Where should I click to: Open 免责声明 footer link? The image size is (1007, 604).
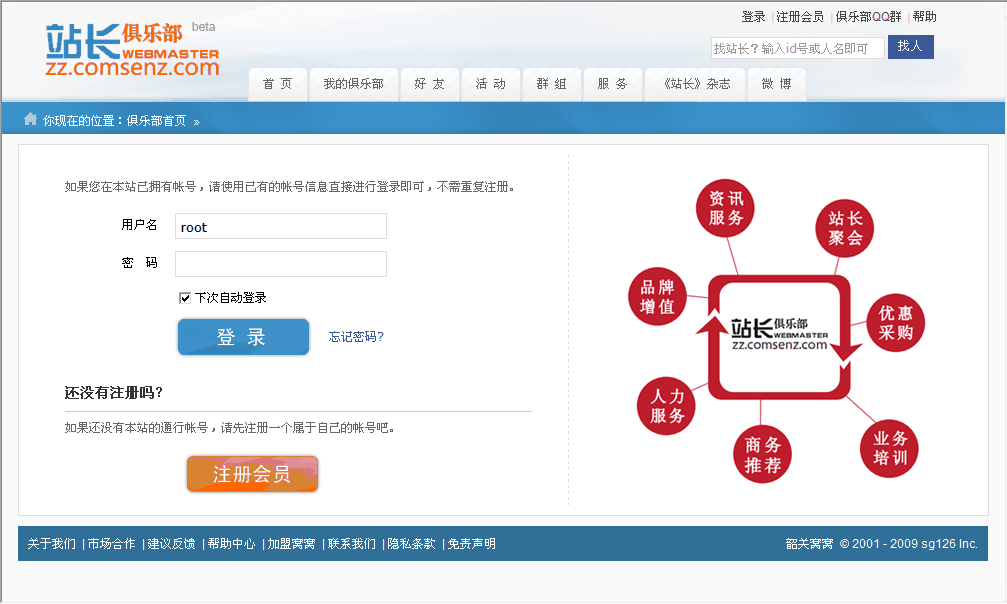point(471,544)
